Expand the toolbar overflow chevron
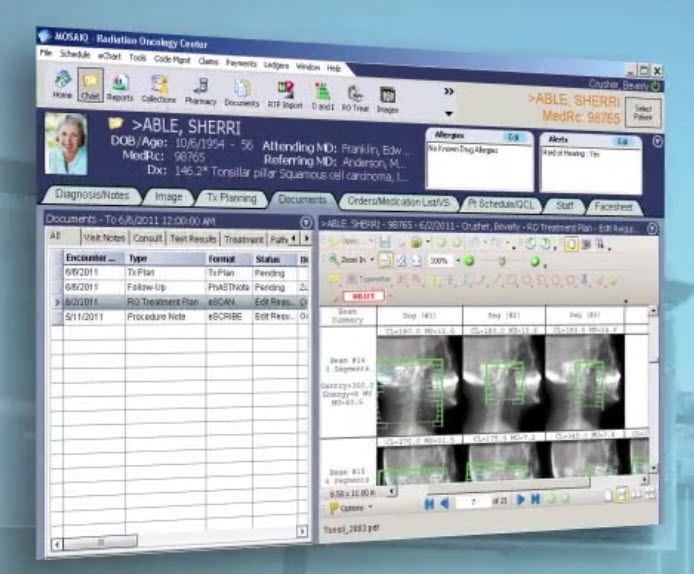The width and height of the screenshot is (694, 574). [449, 91]
